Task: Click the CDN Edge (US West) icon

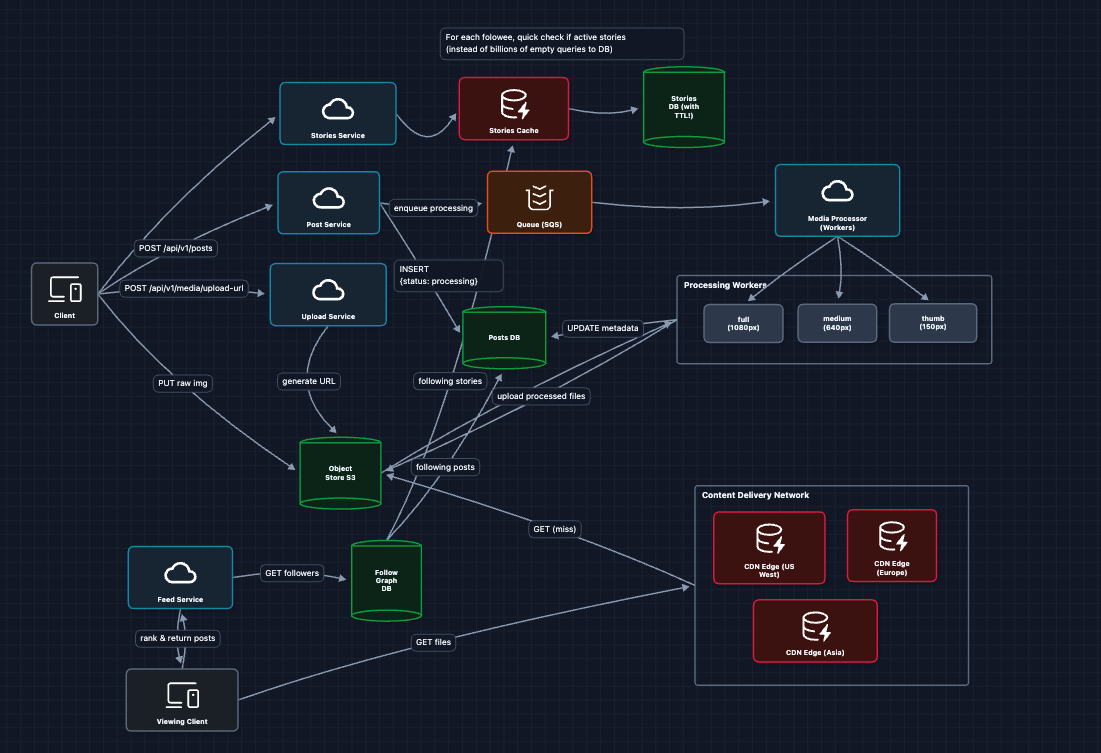Action: coord(769,540)
